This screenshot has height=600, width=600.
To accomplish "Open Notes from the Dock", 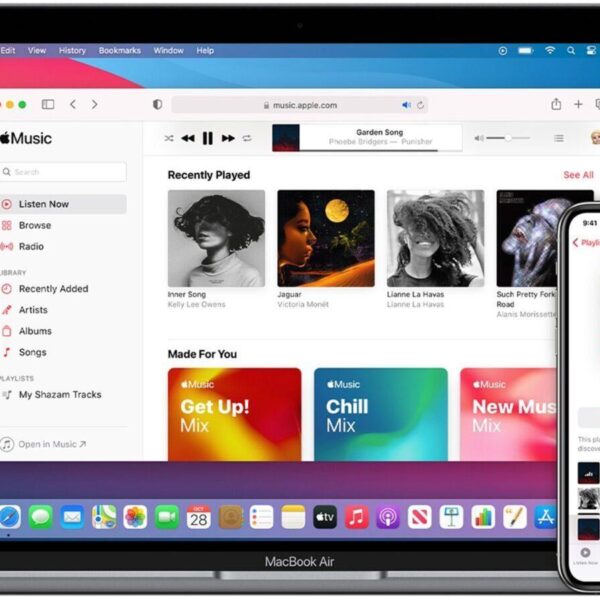I will pyautogui.click(x=293, y=517).
